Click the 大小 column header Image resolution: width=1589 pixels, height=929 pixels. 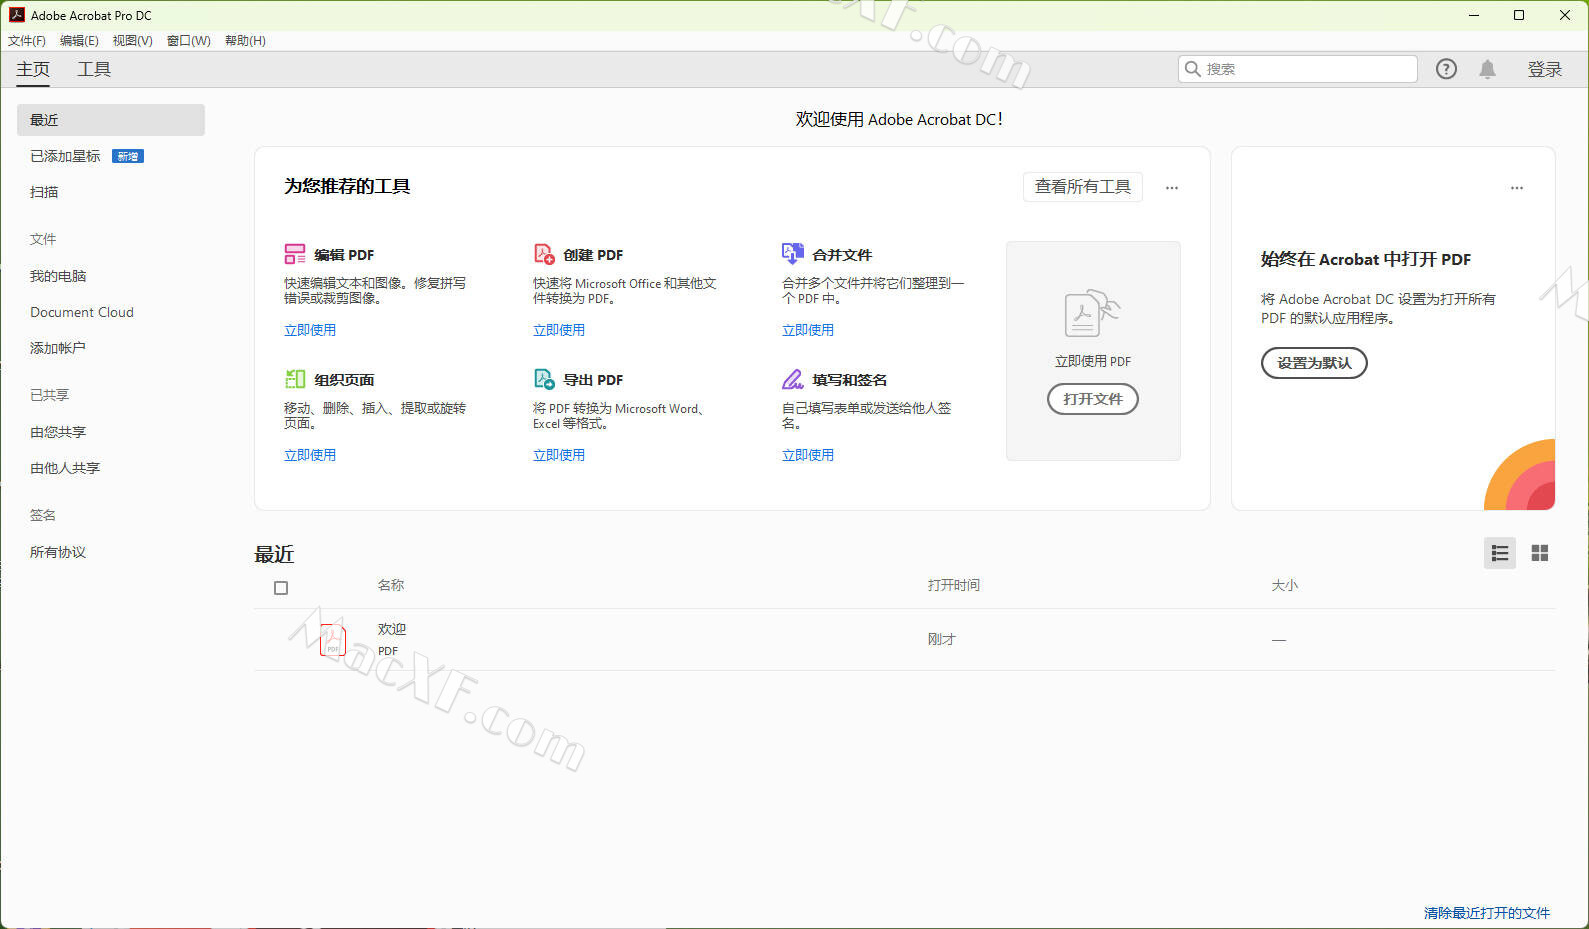pyautogui.click(x=1285, y=585)
